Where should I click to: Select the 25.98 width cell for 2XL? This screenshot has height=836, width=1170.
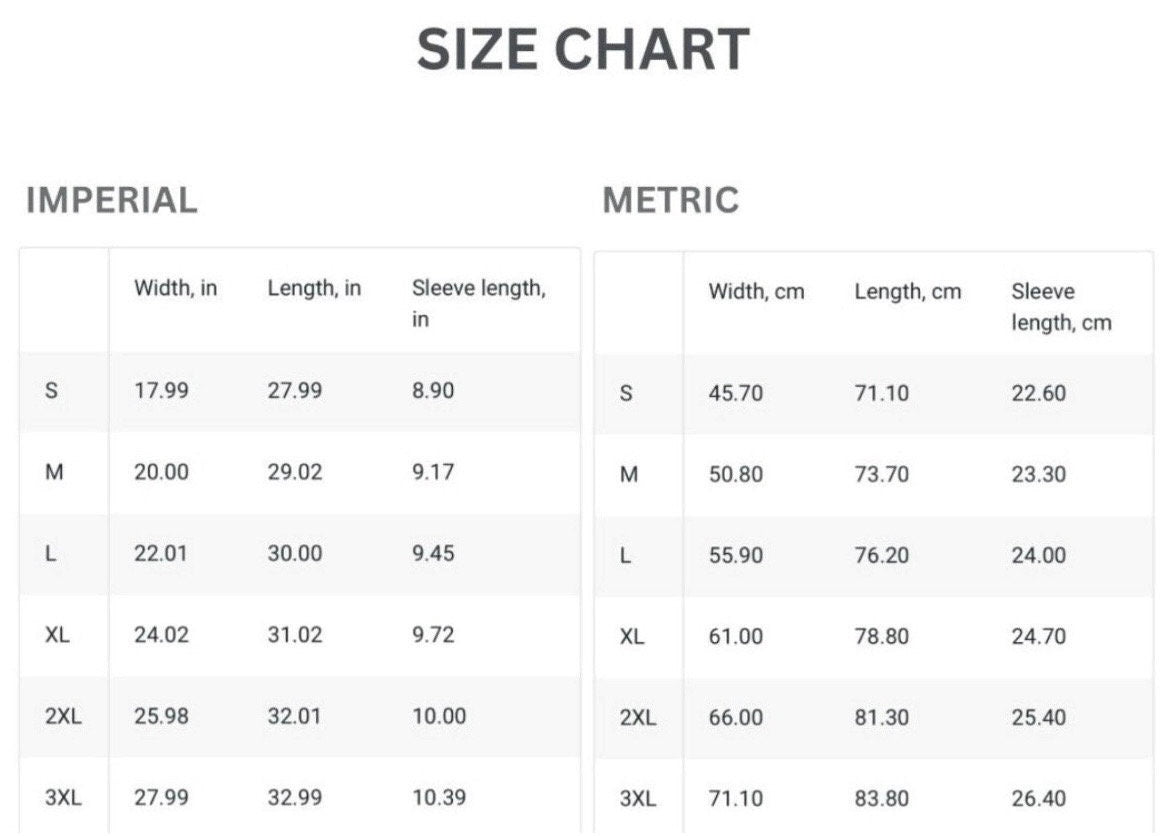(x=161, y=717)
